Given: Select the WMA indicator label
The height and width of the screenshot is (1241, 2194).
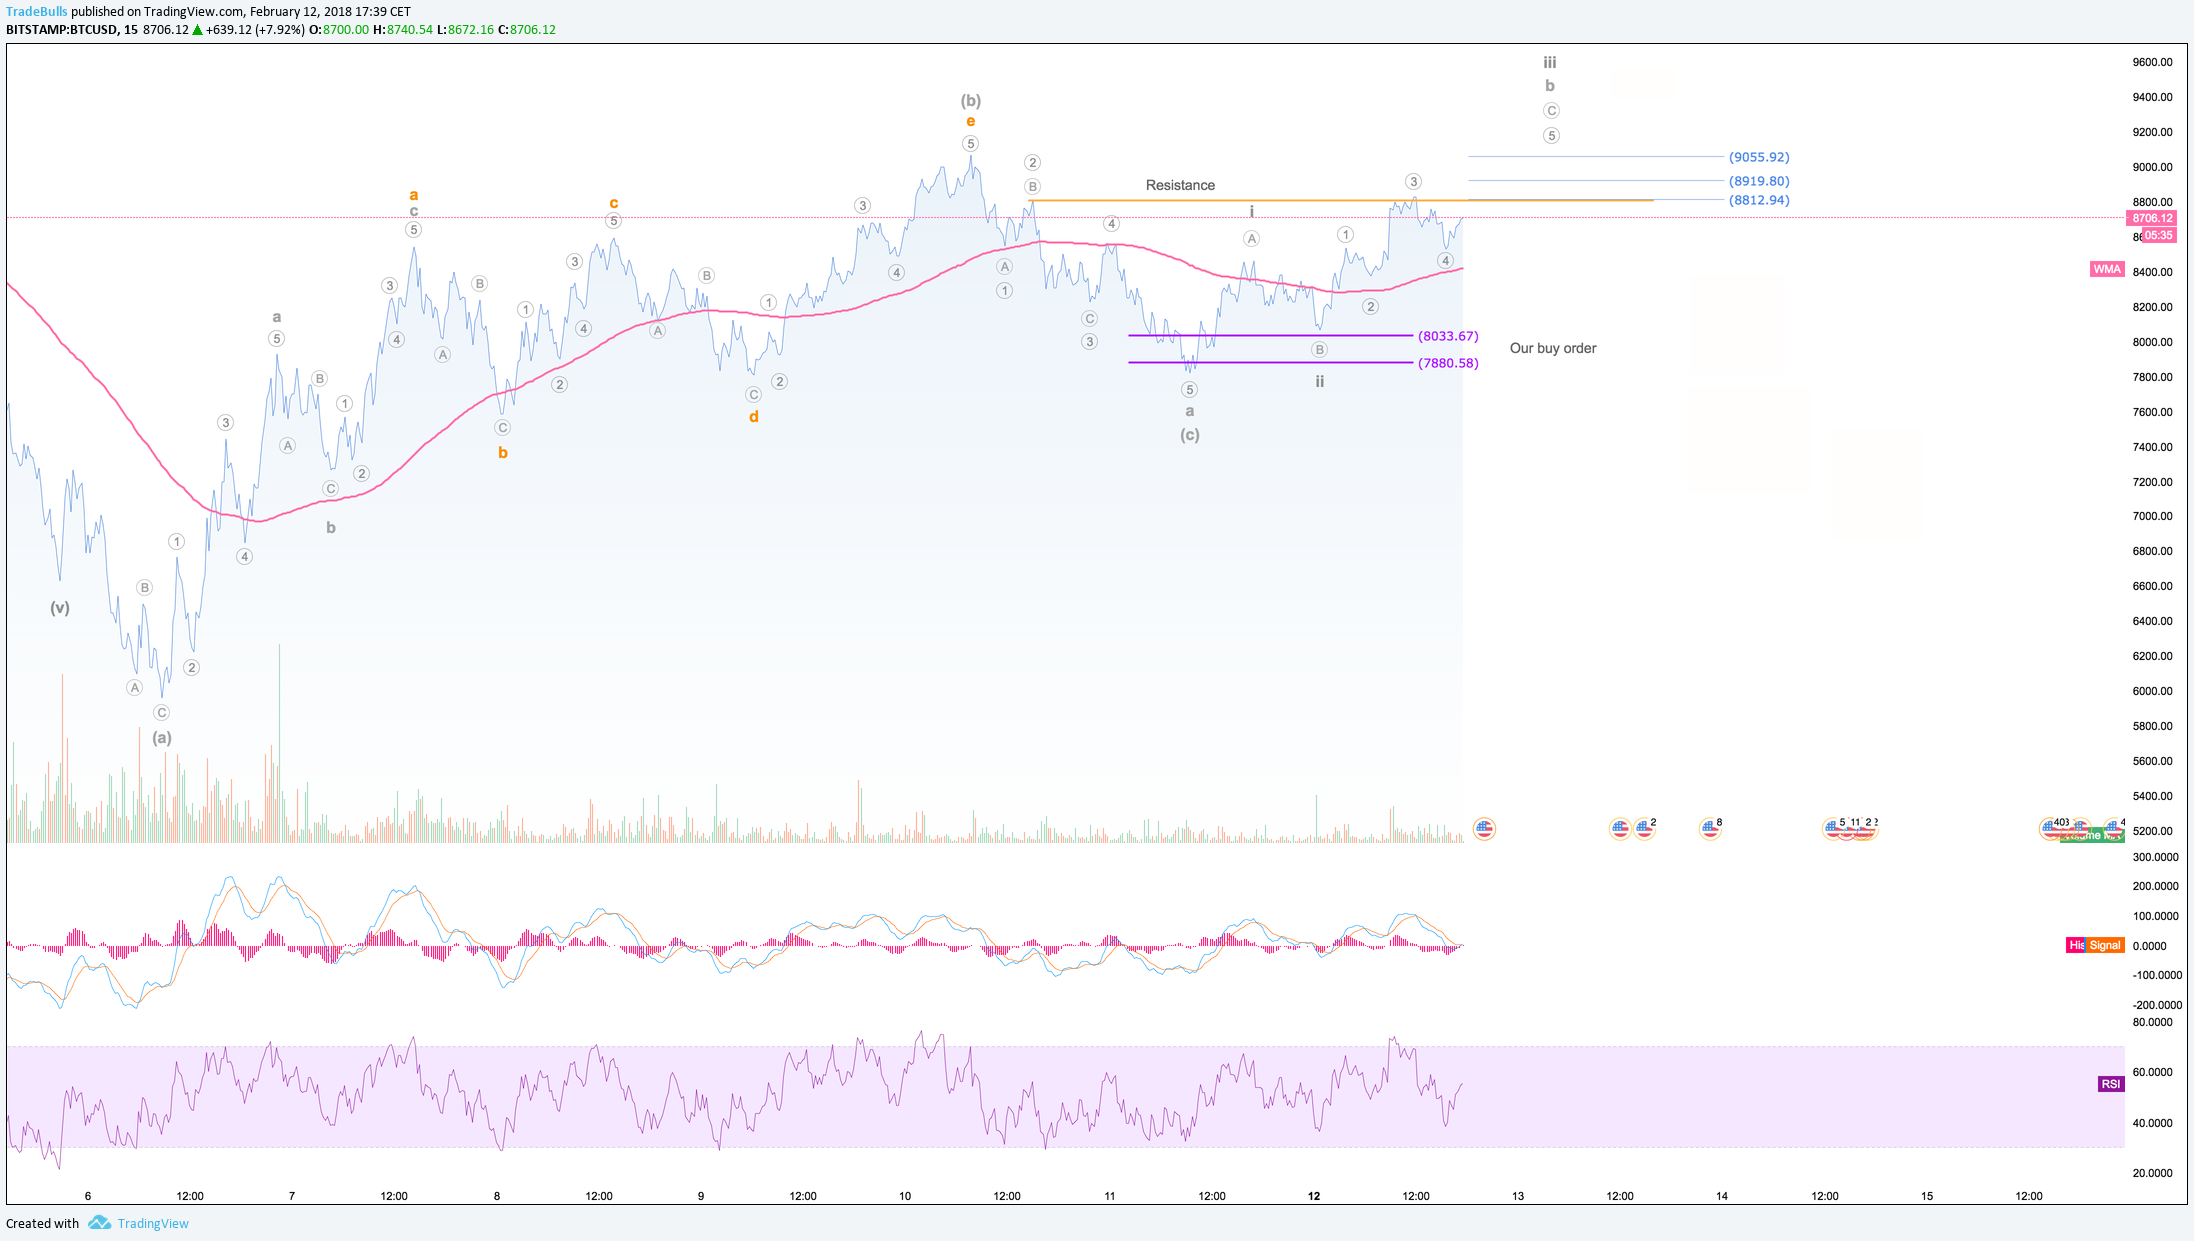Looking at the screenshot, I should pos(2107,269).
